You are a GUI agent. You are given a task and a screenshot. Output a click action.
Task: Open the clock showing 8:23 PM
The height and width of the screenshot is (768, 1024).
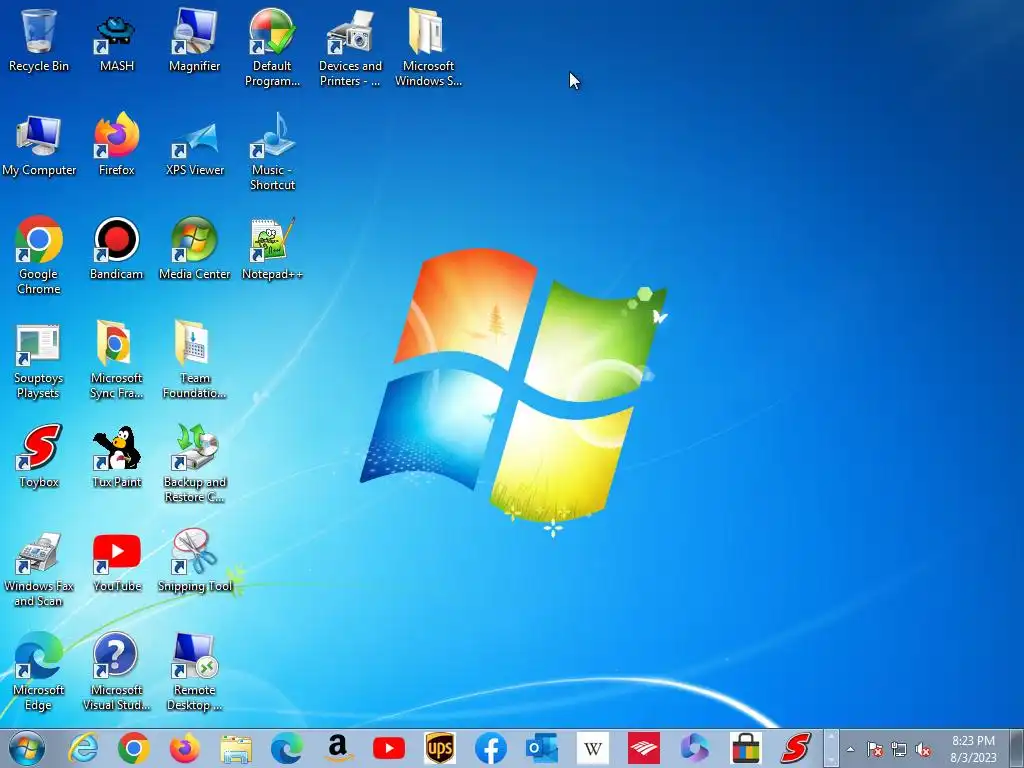point(973,749)
